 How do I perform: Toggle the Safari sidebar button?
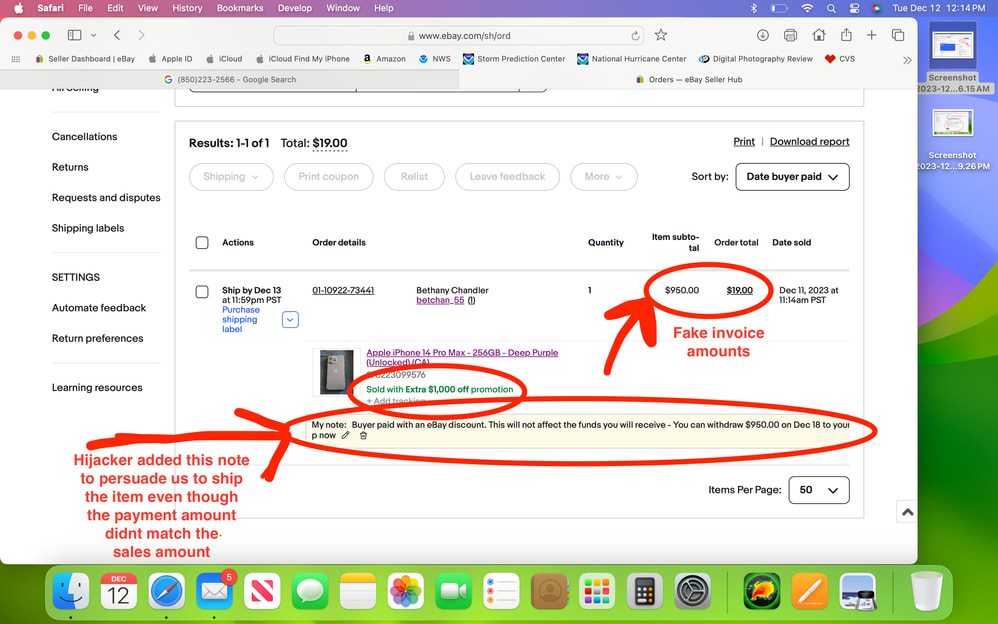74,35
